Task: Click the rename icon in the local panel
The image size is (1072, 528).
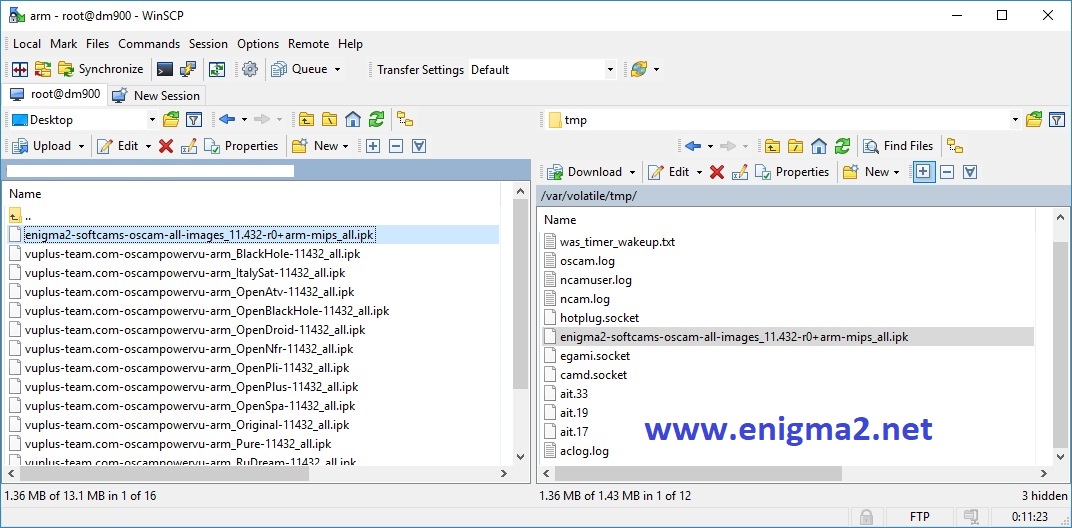Action: click(189, 145)
